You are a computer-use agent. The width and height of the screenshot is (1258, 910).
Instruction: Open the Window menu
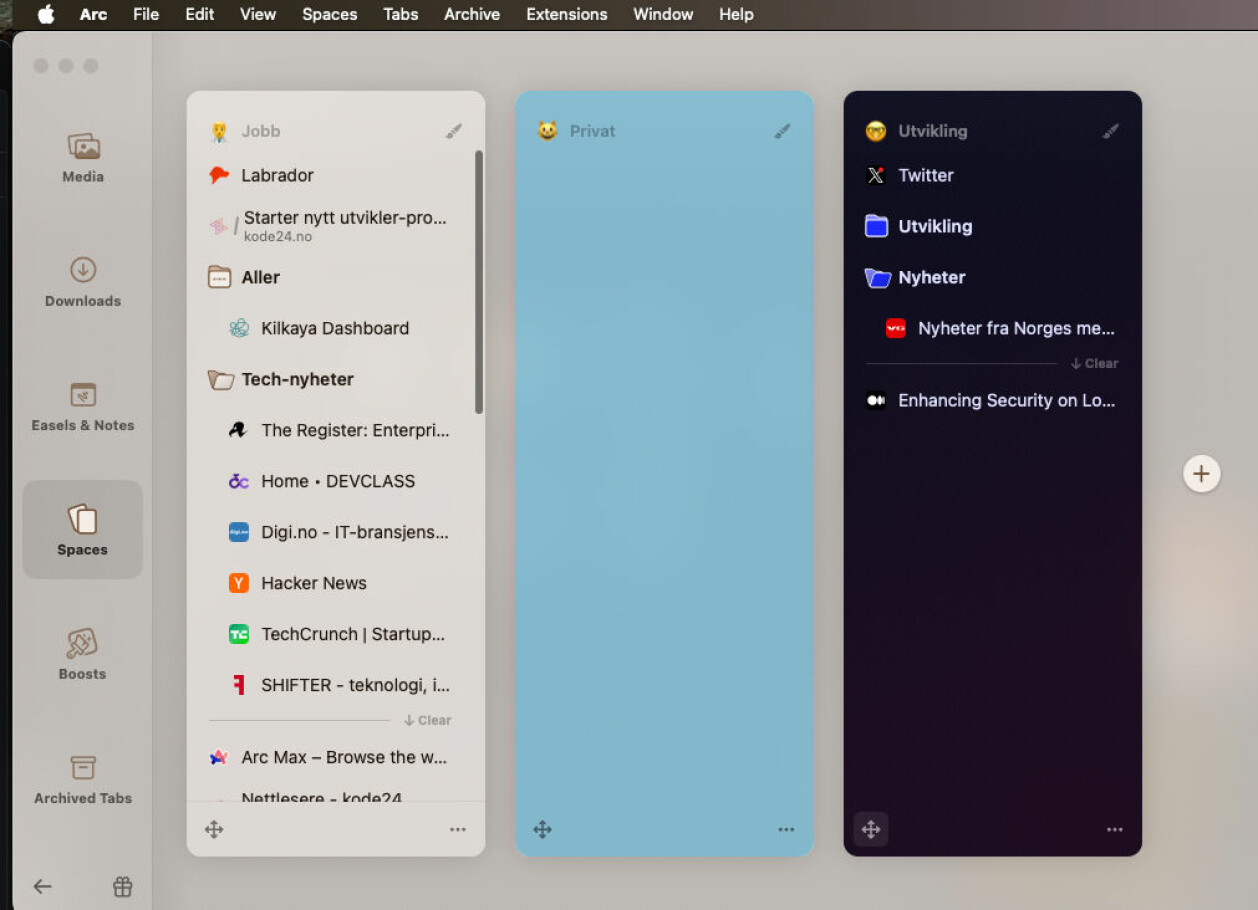[663, 14]
